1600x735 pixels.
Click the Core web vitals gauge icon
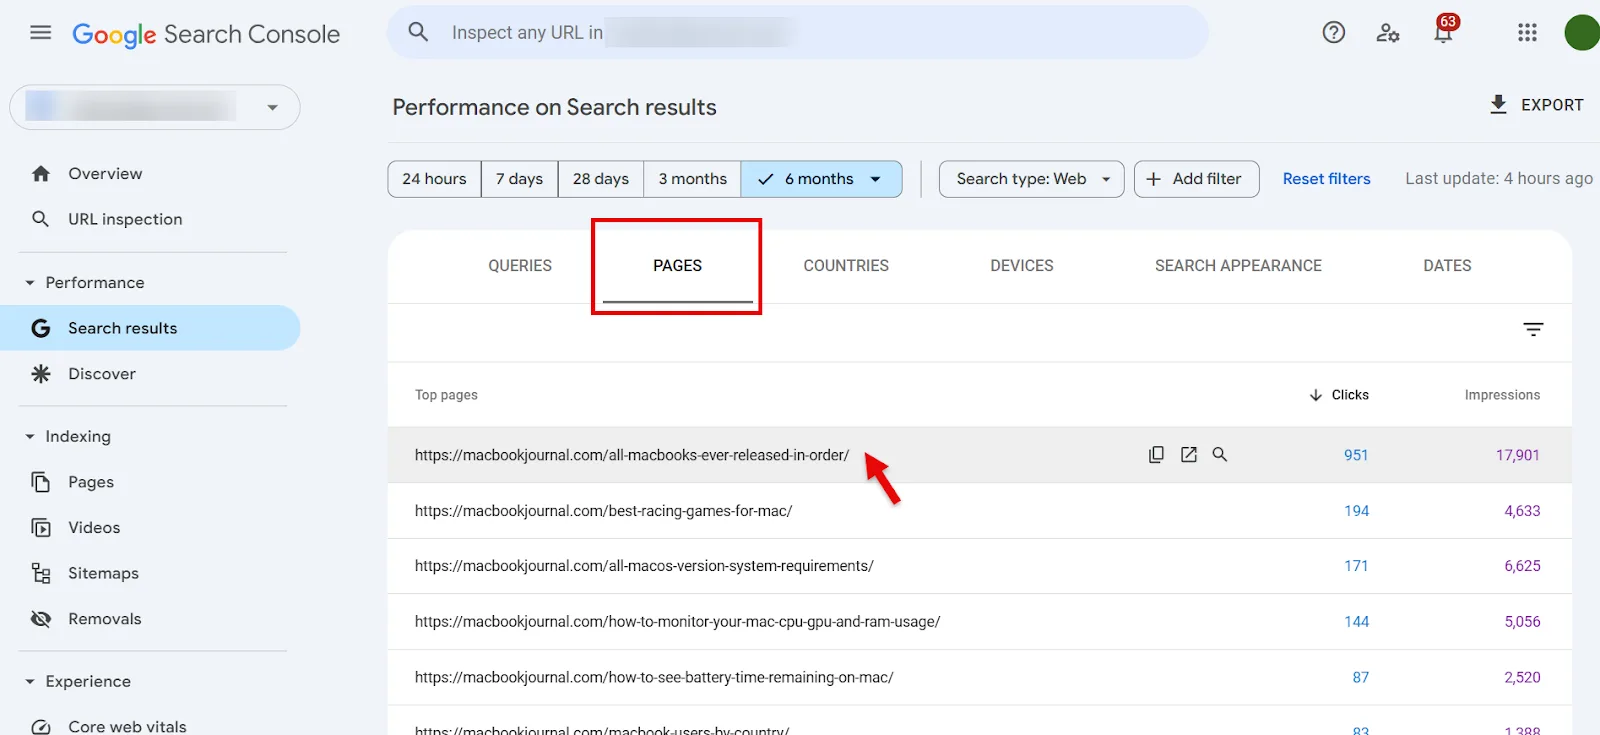tap(41, 727)
